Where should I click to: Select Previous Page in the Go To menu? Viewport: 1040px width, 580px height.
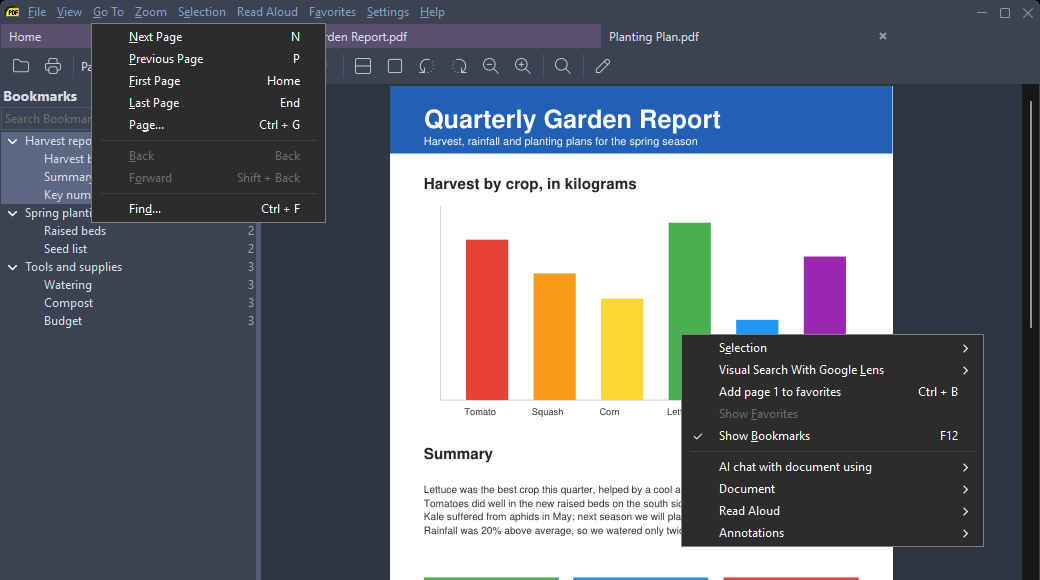(208, 58)
